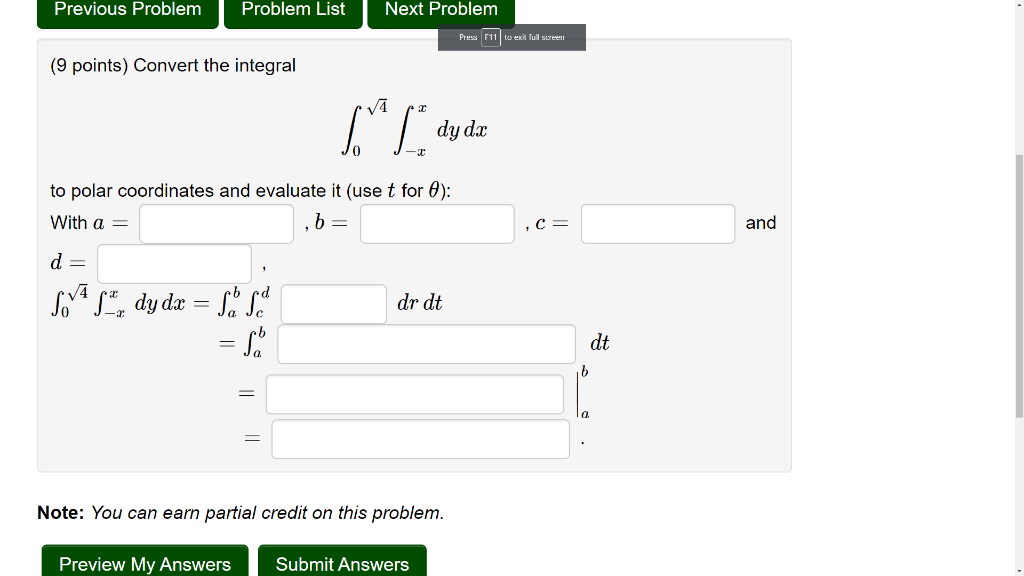
Task: Focus the integrand box before dr dt
Action: (x=334, y=304)
